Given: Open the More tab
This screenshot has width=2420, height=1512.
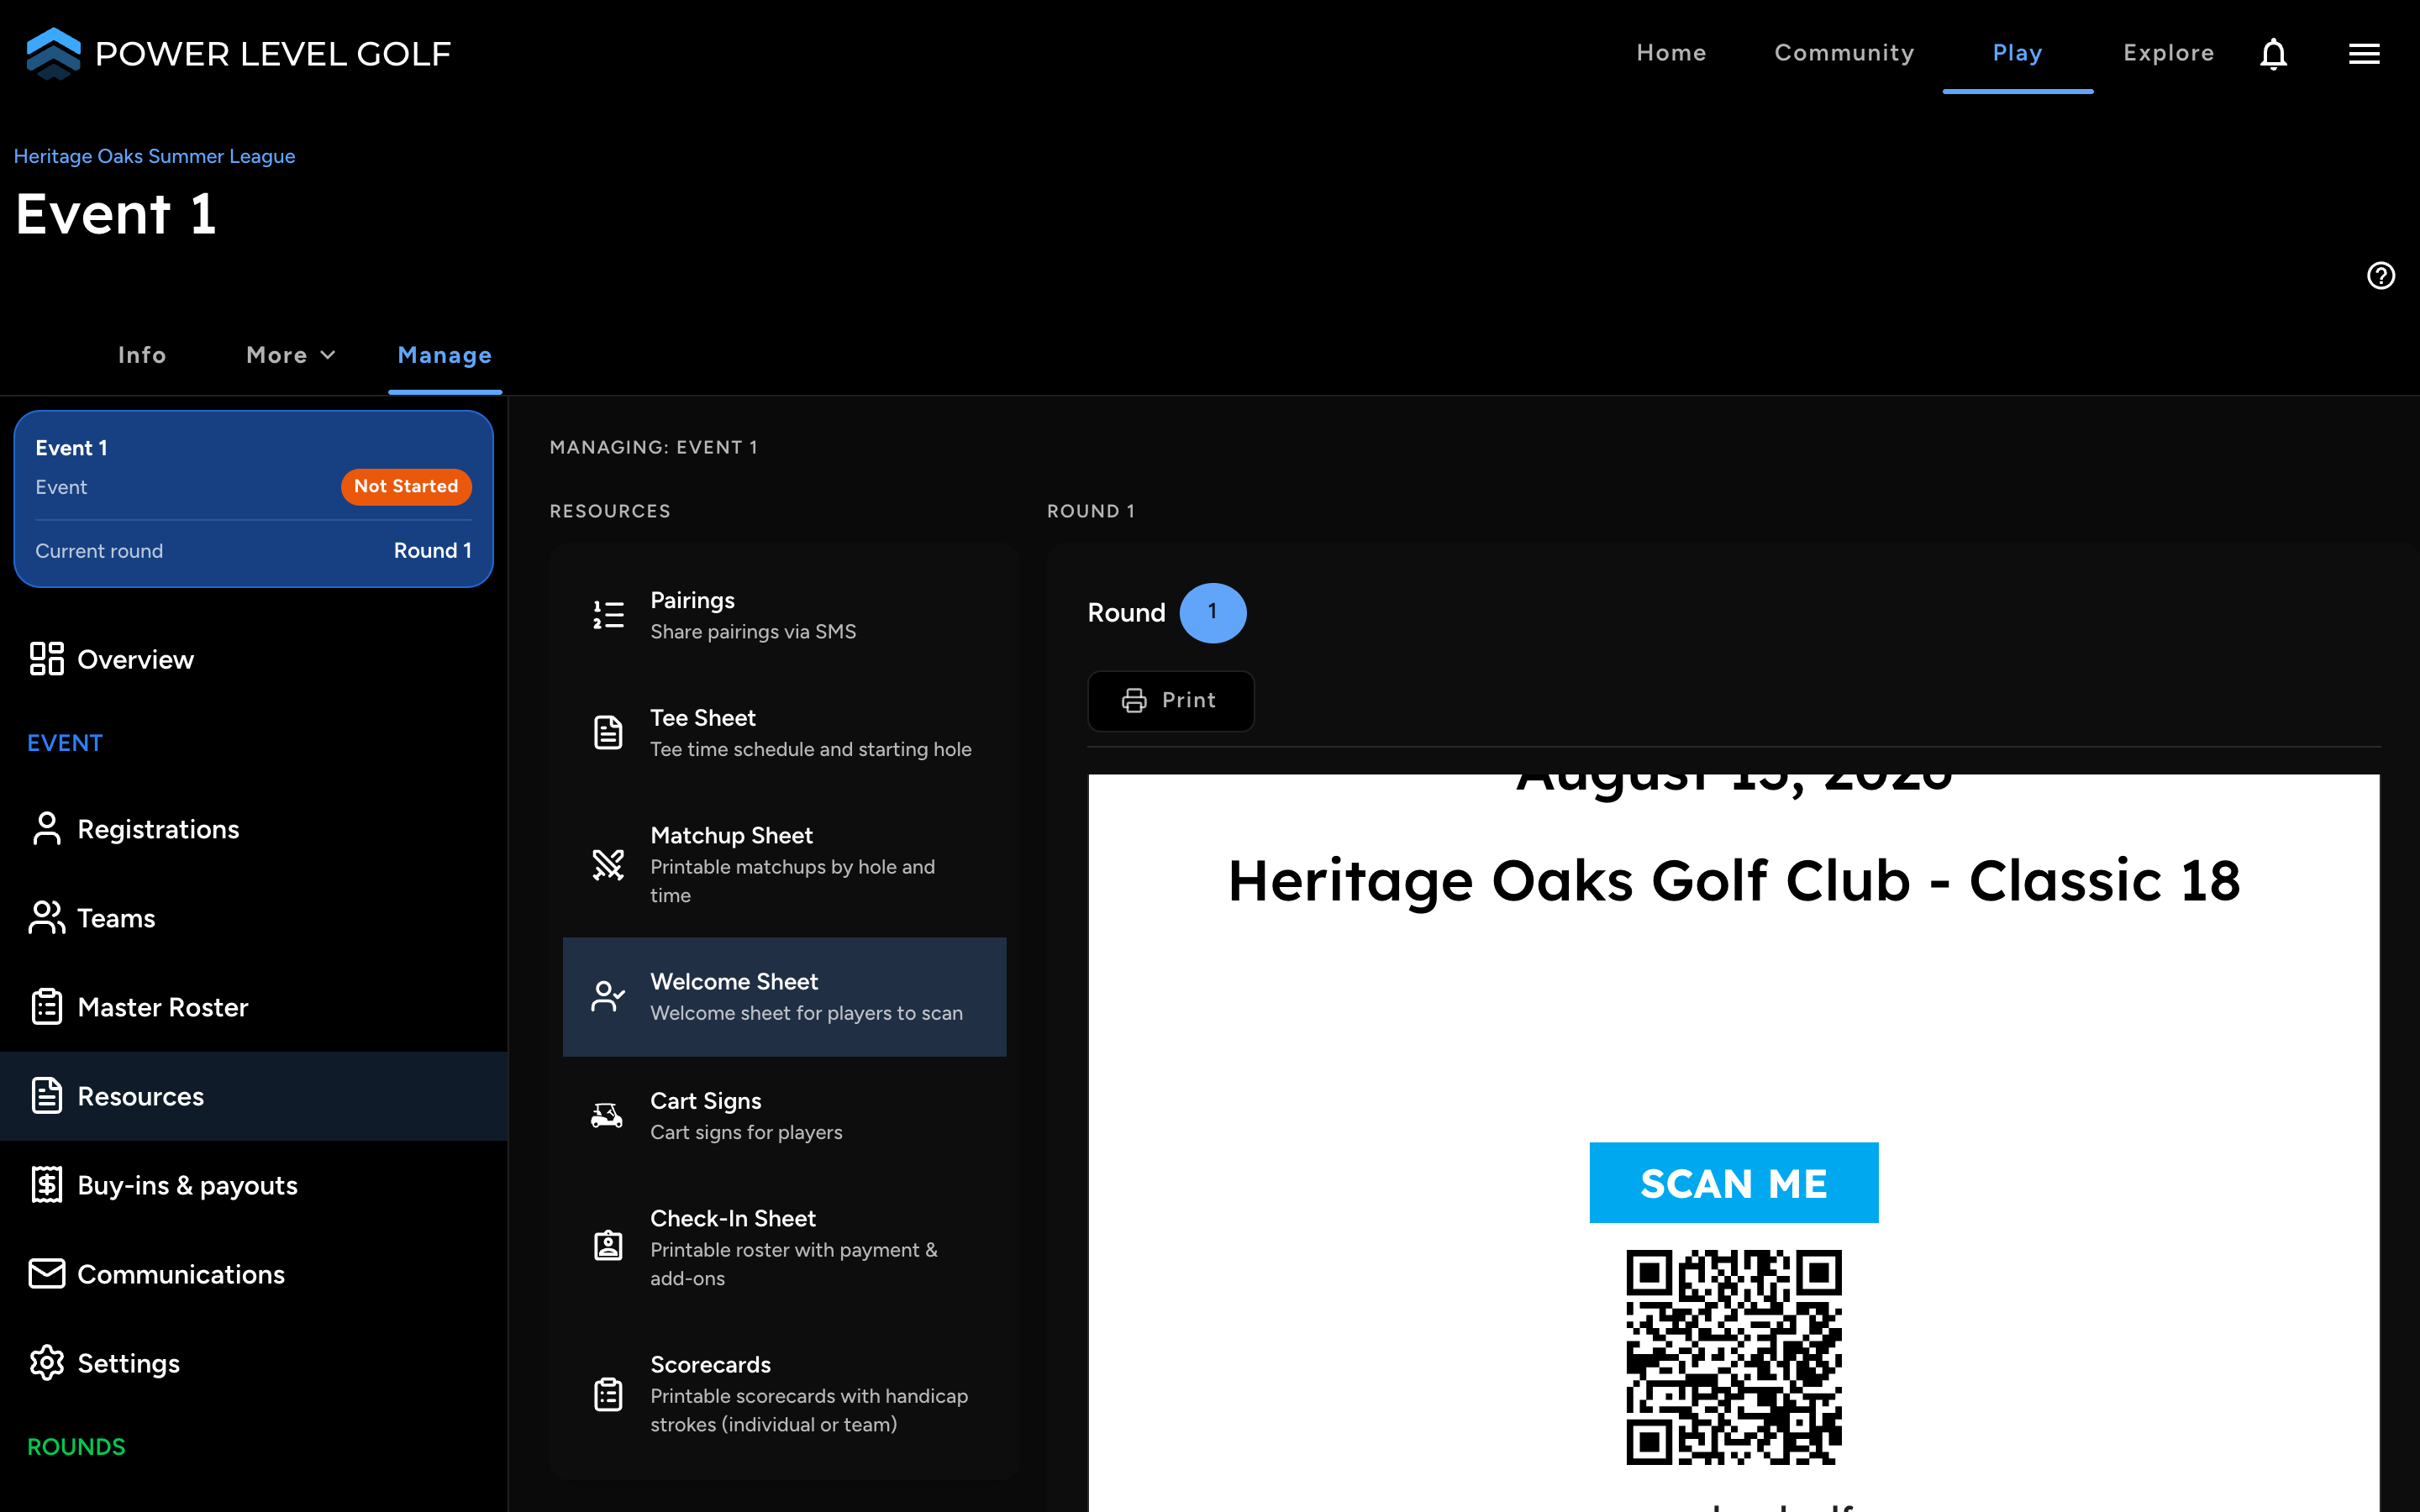Looking at the screenshot, I should tap(291, 355).
